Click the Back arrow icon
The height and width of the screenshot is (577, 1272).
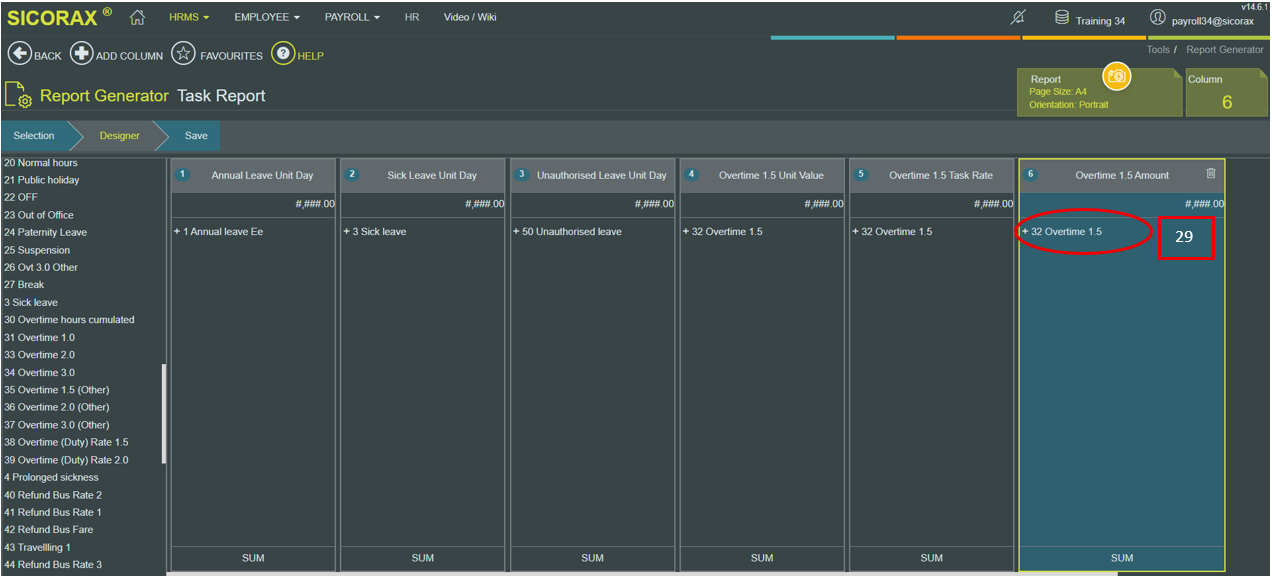(19, 54)
